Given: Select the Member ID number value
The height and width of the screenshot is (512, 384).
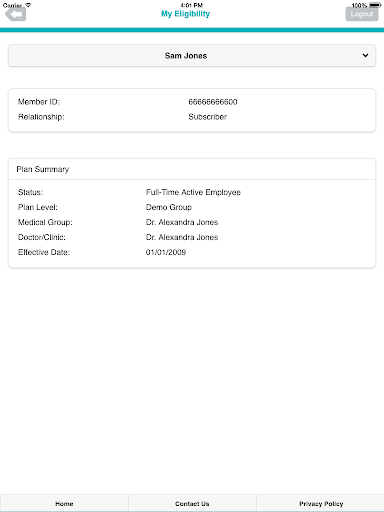Looking at the screenshot, I should click(x=213, y=102).
